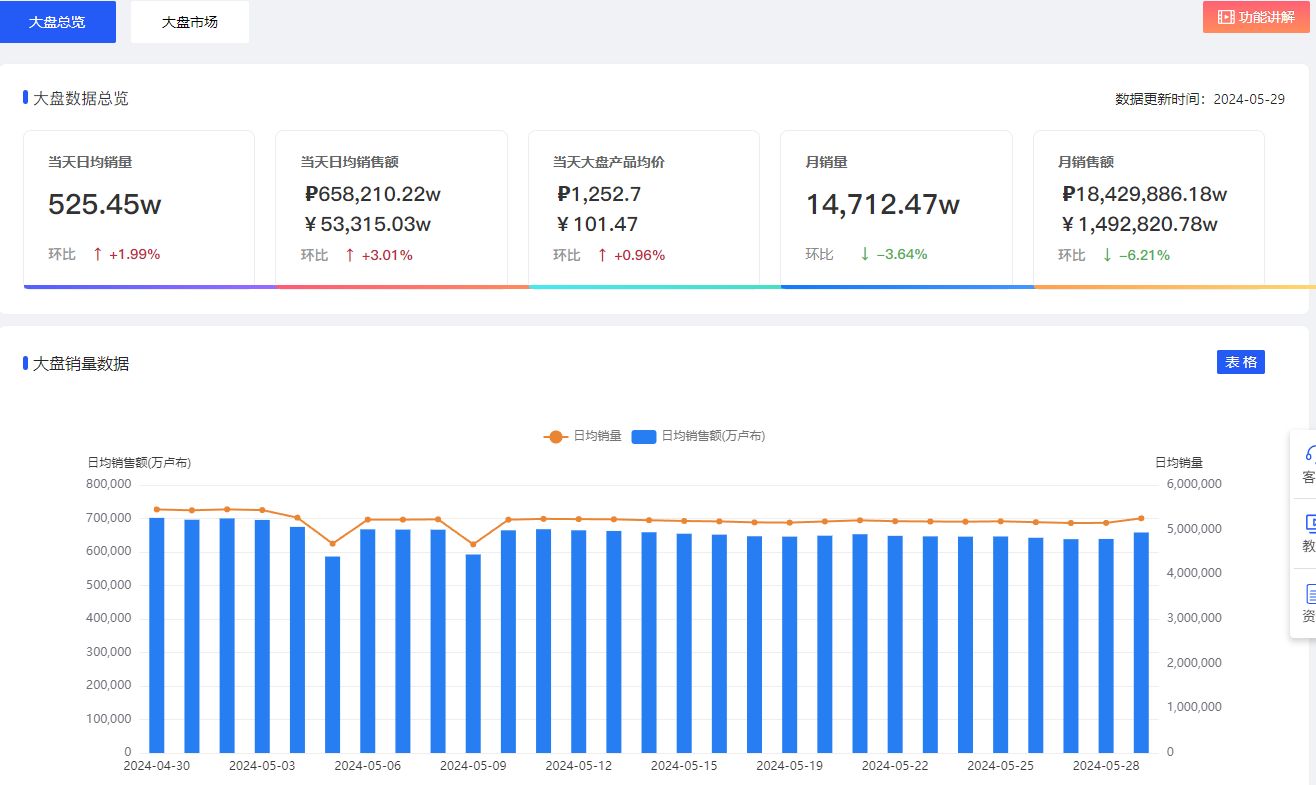
Task: Select the 当天大盘产品均价 card
Action: click(x=644, y=209)
